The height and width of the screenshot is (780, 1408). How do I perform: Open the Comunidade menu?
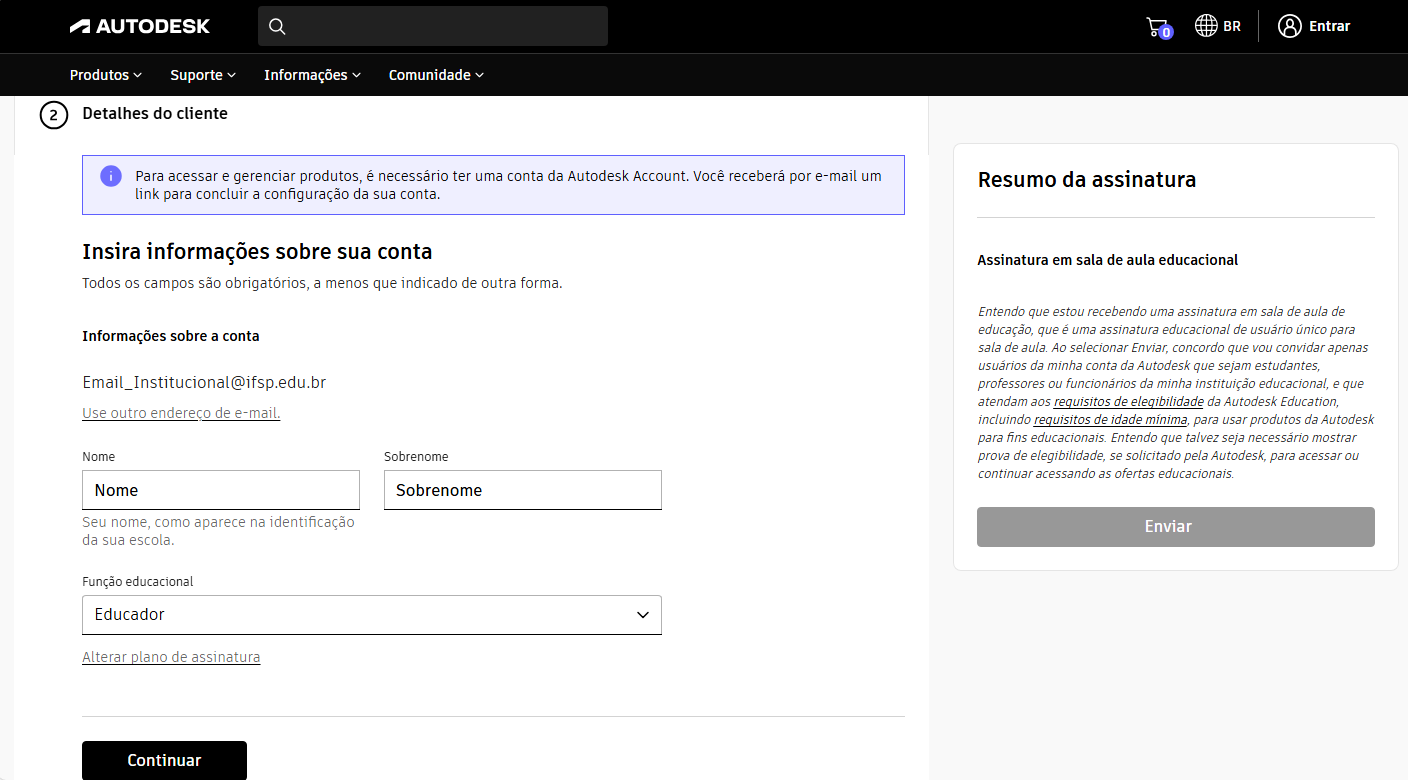point(436,75)
